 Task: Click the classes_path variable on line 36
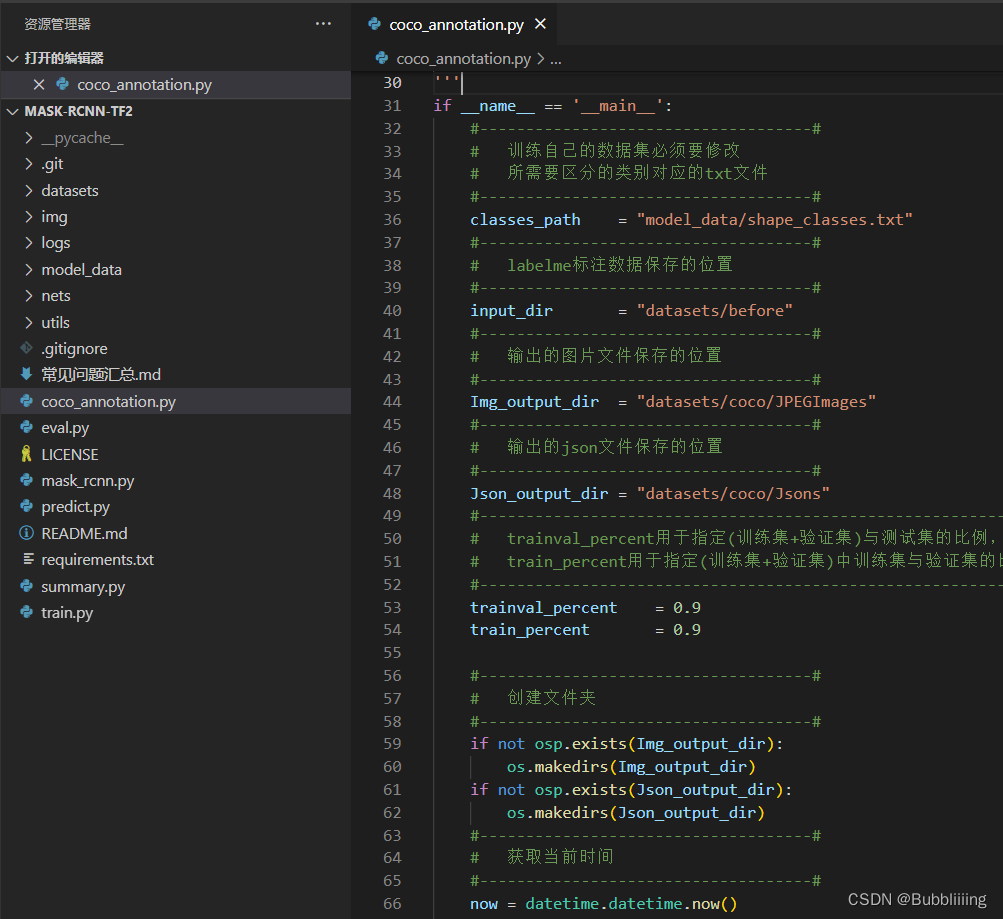pyautogui.click(x=525, y=219)
